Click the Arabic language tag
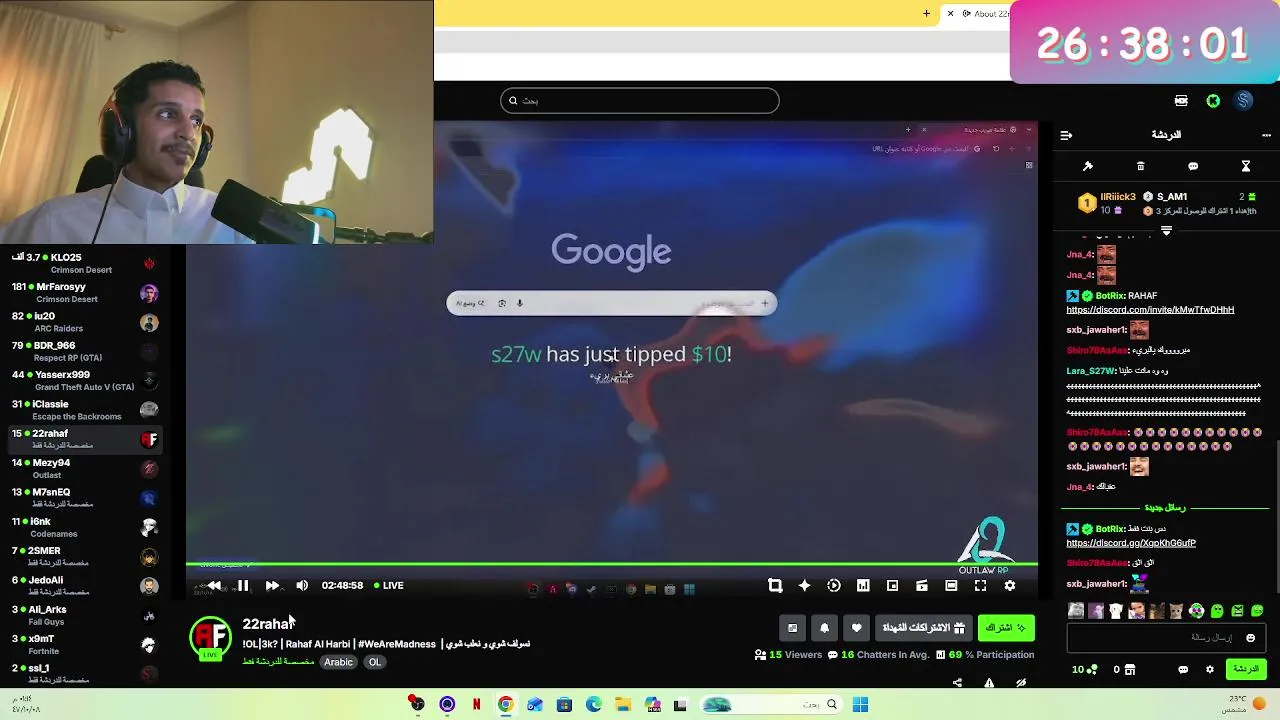1280x720 pixels. [x=338, y=662]
